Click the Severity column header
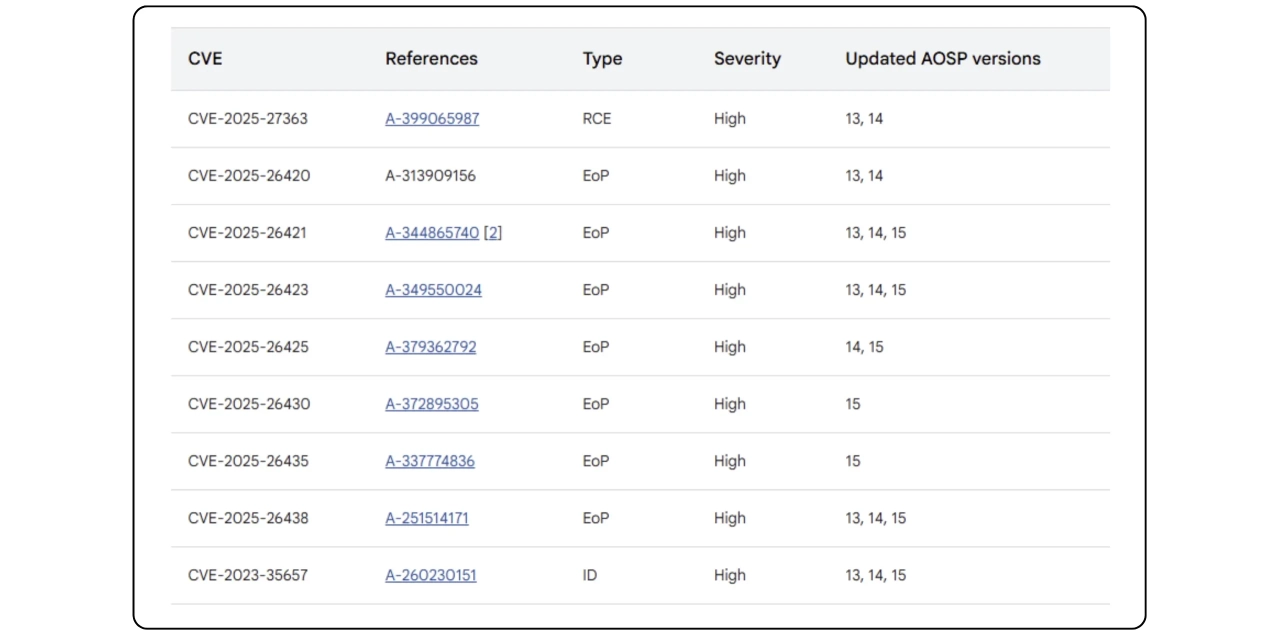1280x635 pixels. point(747,59)
